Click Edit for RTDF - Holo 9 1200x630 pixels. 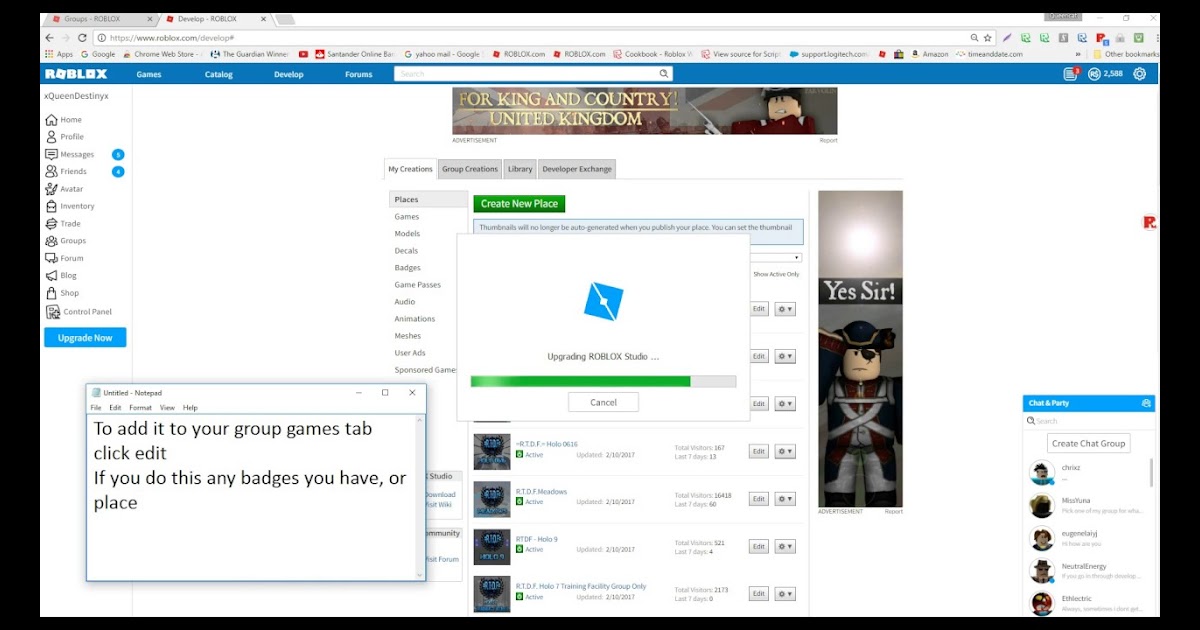click(759, 547)
